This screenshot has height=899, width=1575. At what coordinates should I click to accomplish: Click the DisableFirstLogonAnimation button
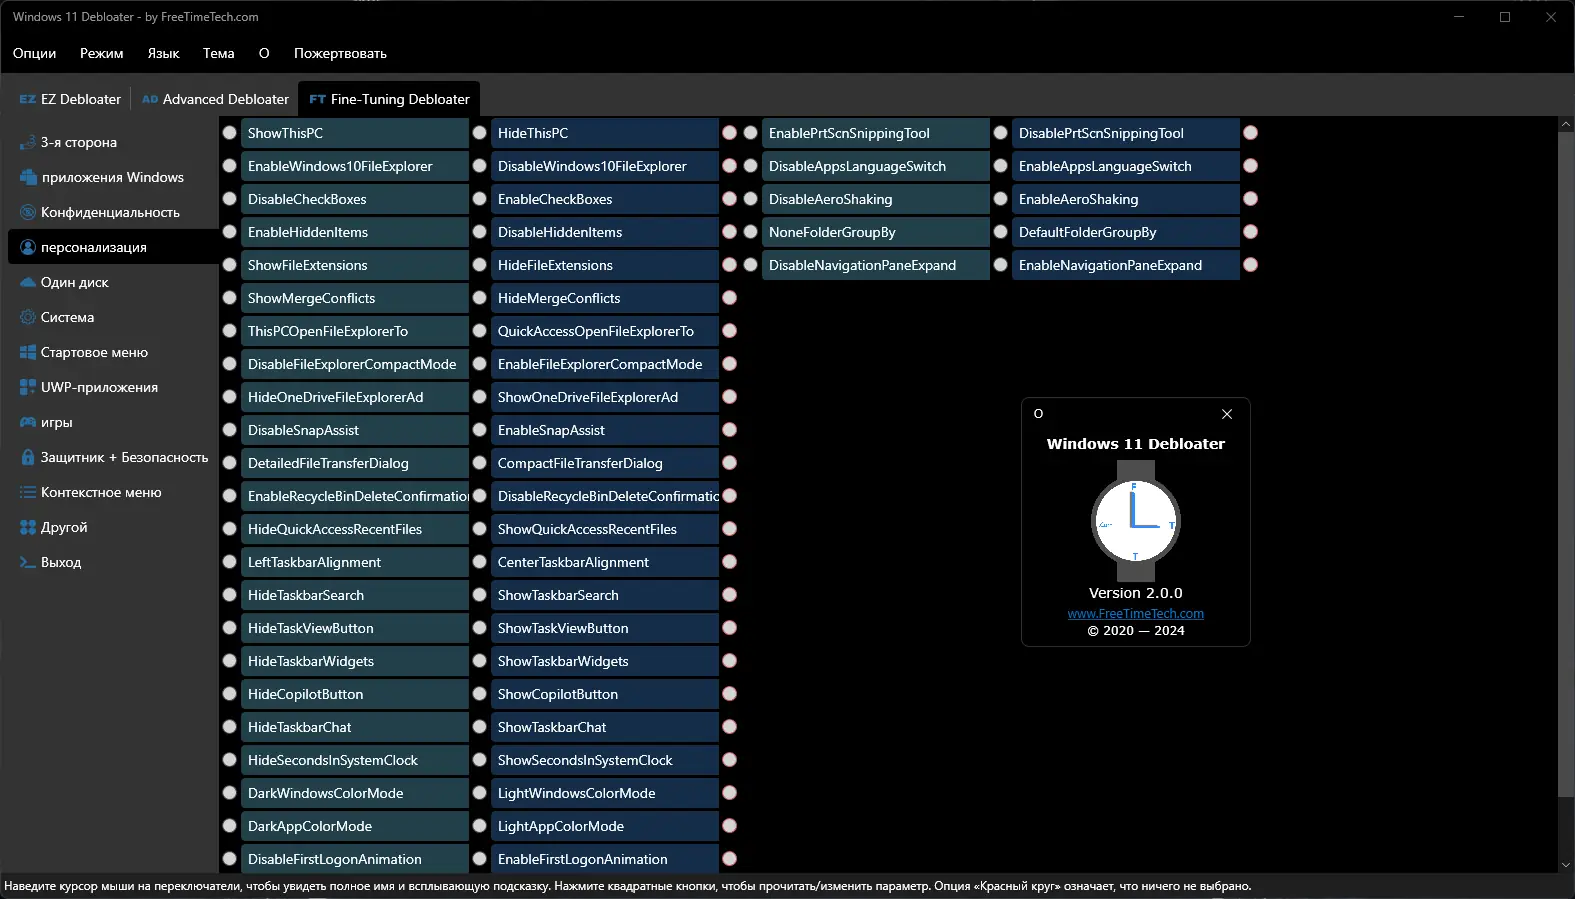point(355,859)
